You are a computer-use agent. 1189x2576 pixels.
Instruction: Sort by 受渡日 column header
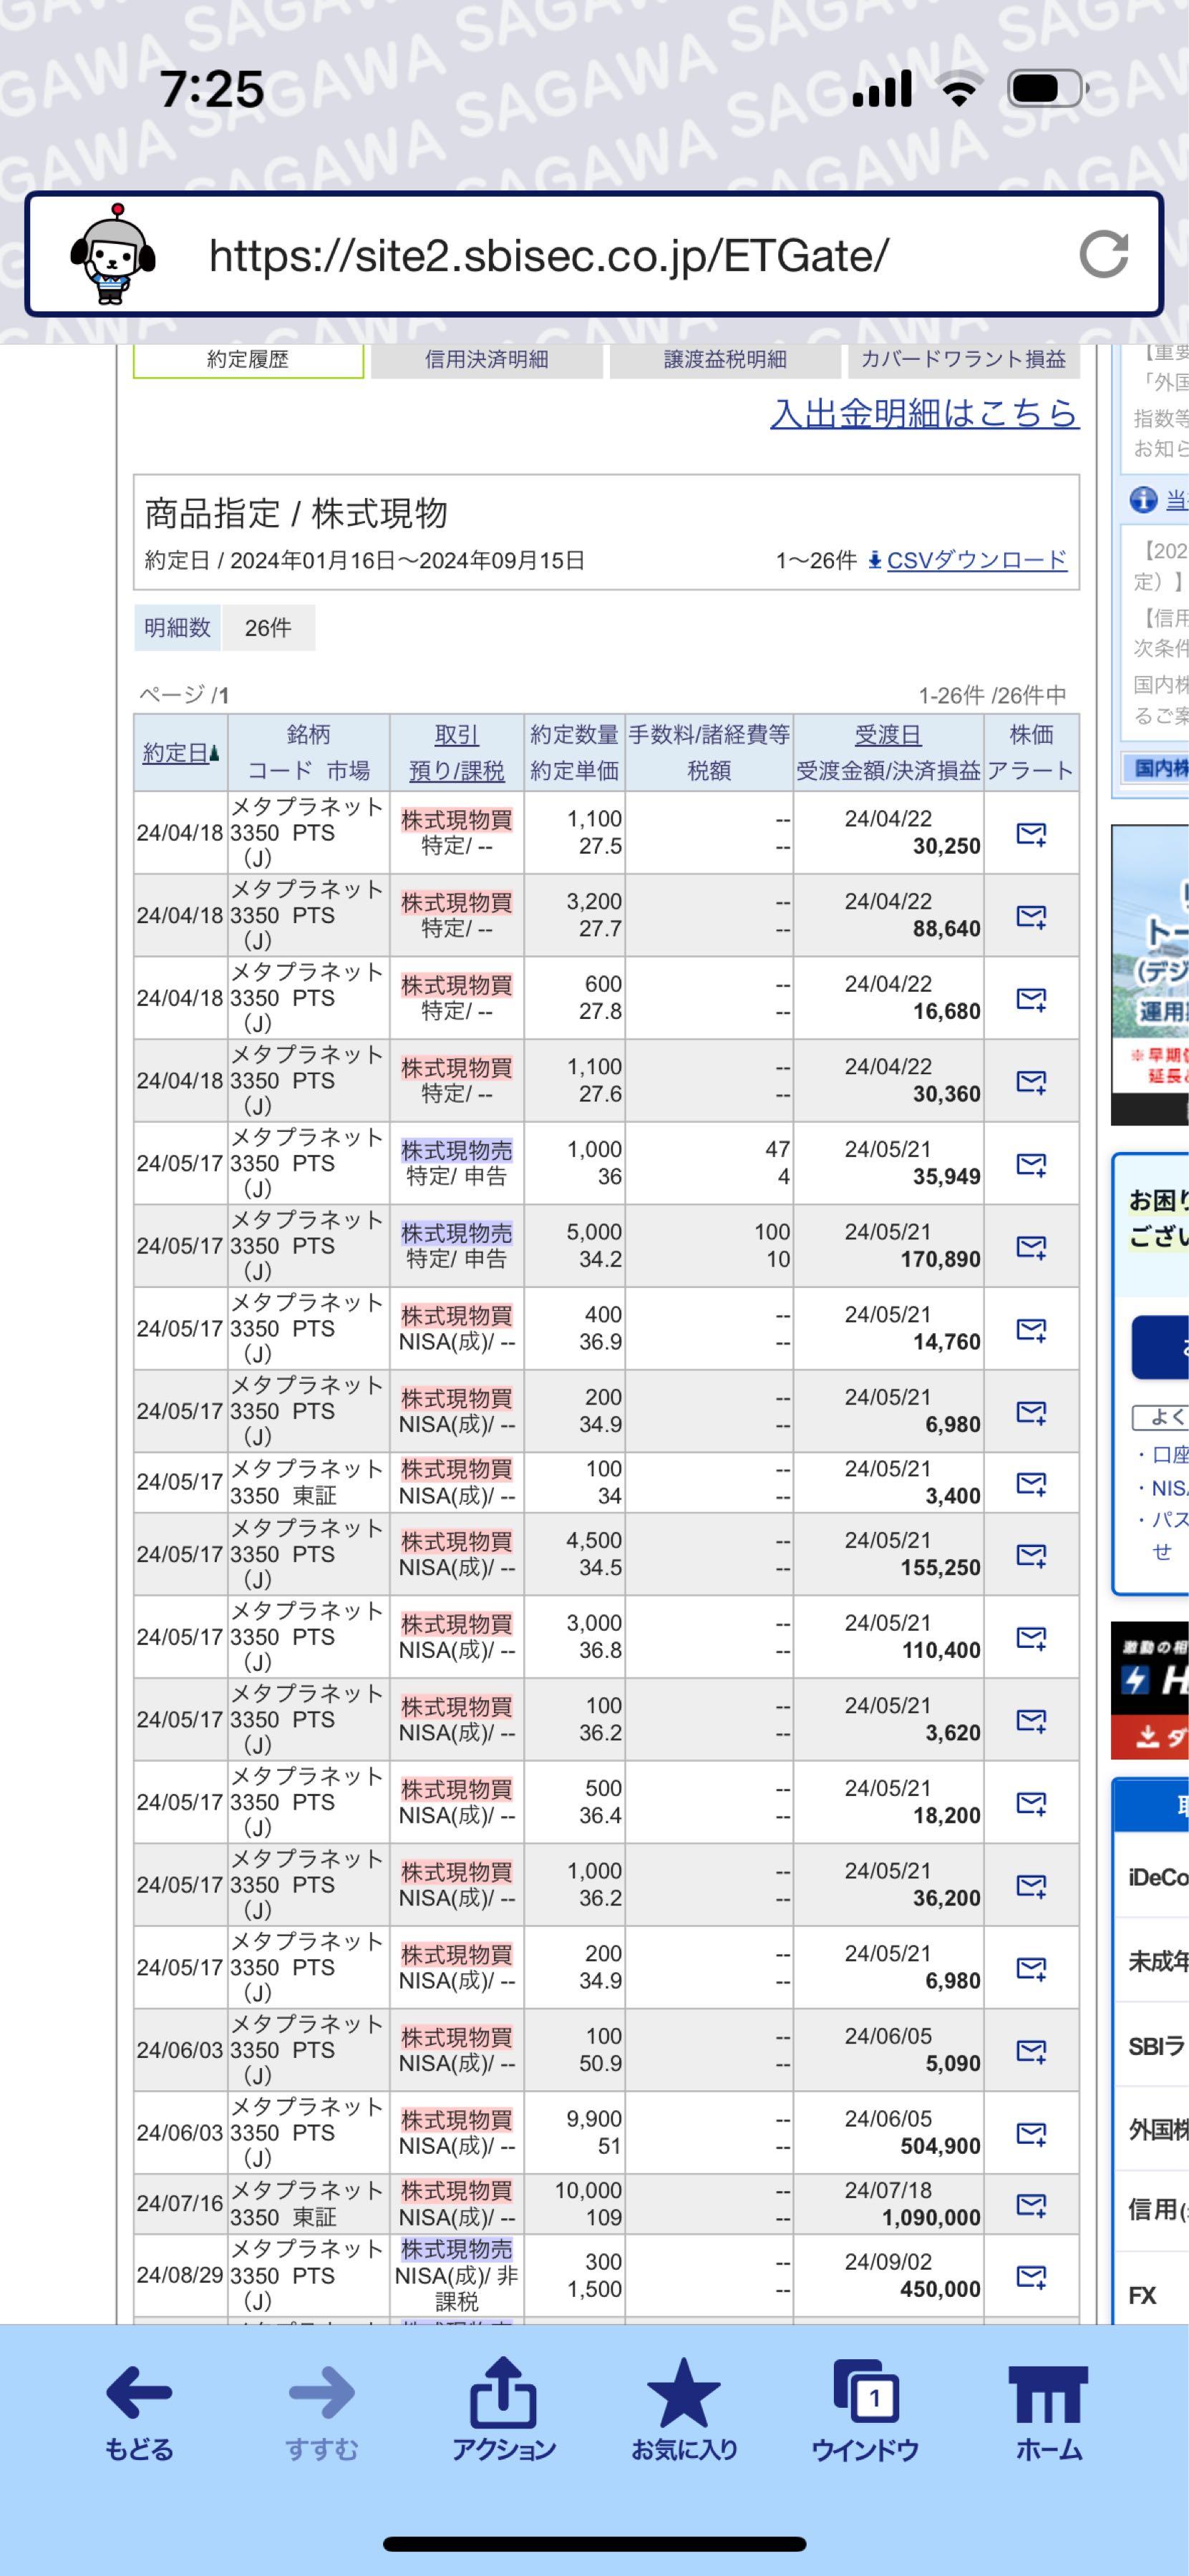click(x=887, y=735)
